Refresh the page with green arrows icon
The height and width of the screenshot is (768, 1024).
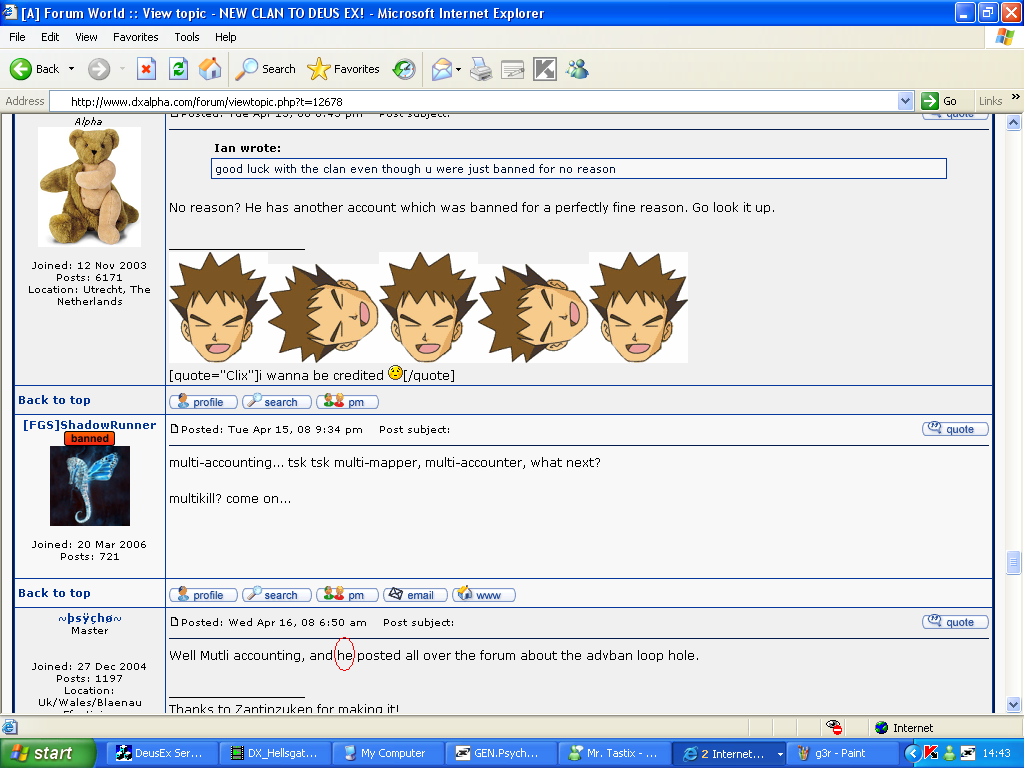tap(178, 69)
